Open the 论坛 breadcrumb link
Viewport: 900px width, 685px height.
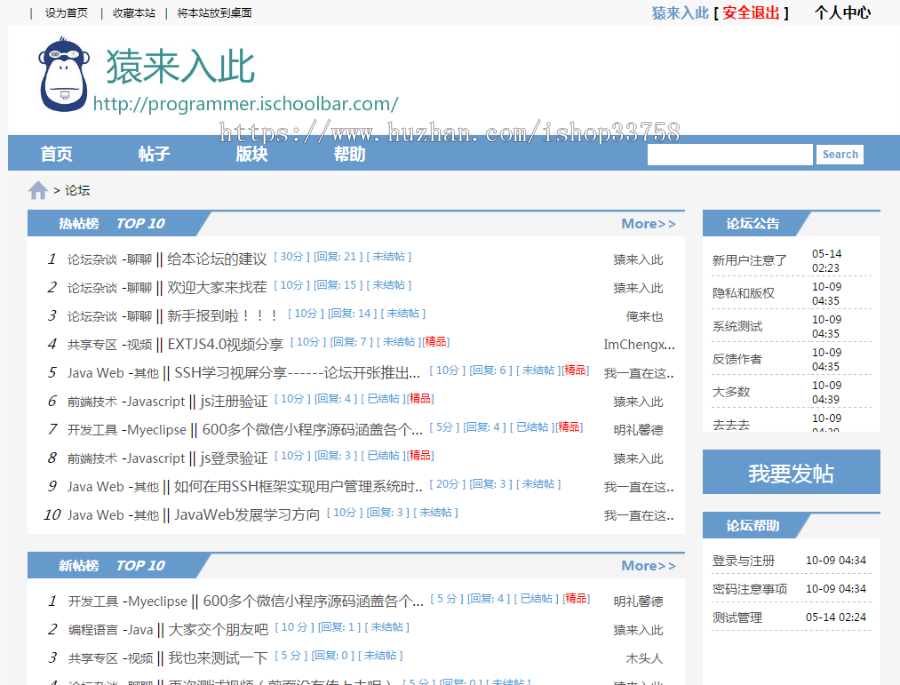click(x=77, y=189)
